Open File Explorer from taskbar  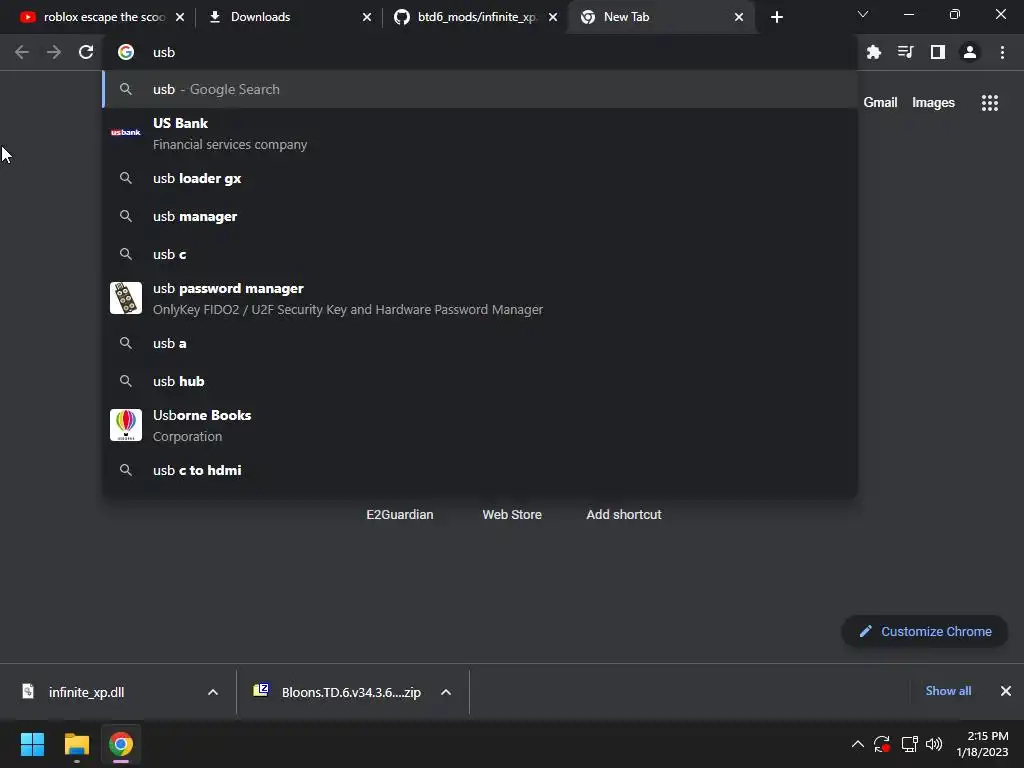coord(76,744)
